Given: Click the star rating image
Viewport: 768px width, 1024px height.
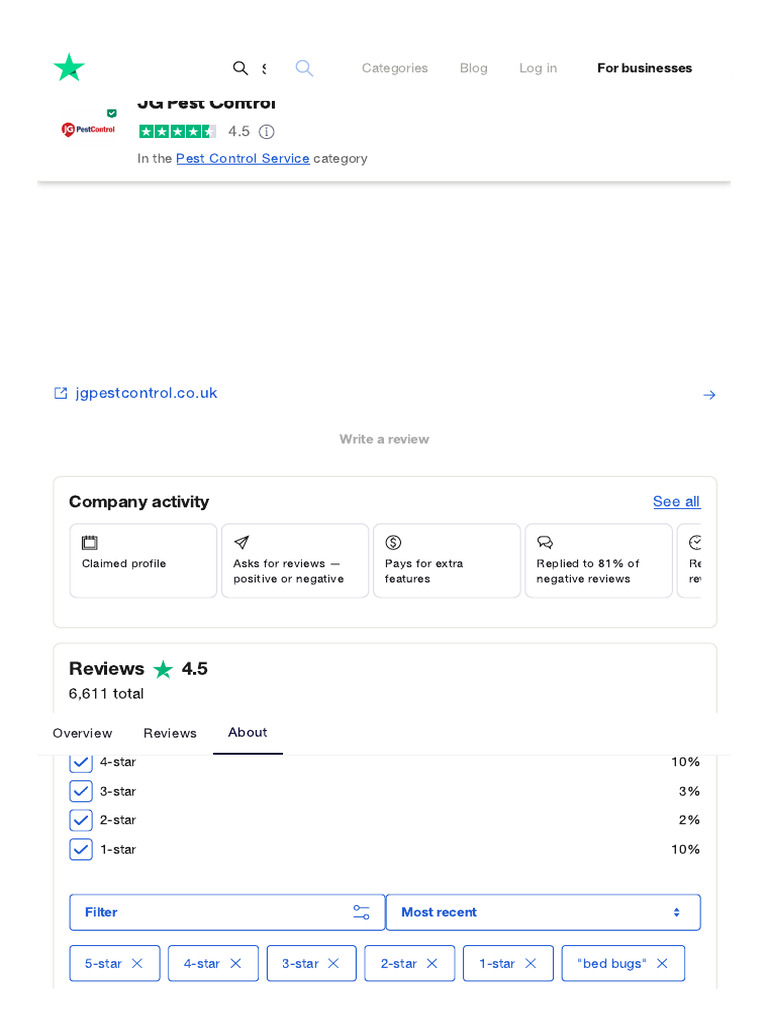Looking at the screenshot, I should coord(177,132).
